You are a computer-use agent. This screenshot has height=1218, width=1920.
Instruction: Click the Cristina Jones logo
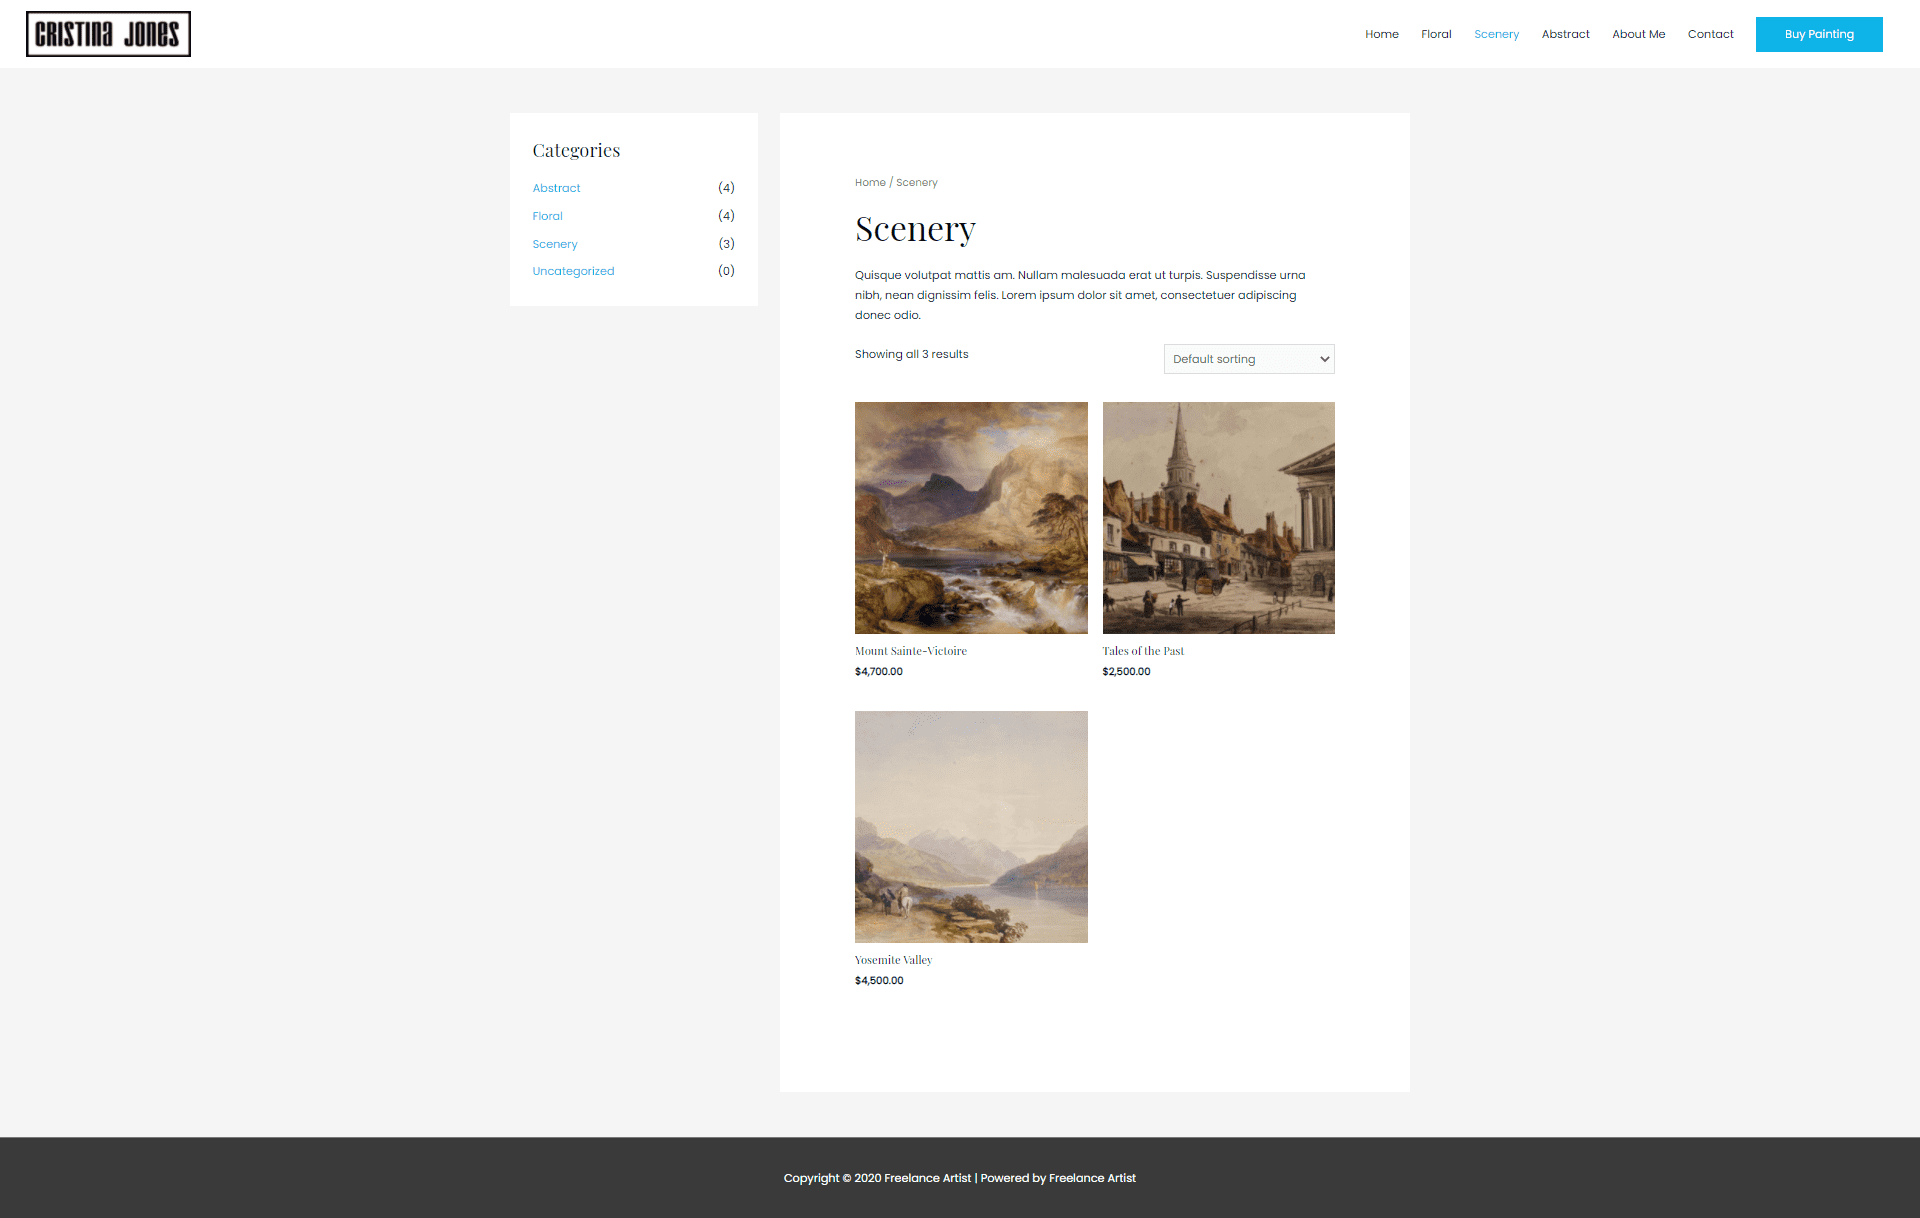(108, 34)
